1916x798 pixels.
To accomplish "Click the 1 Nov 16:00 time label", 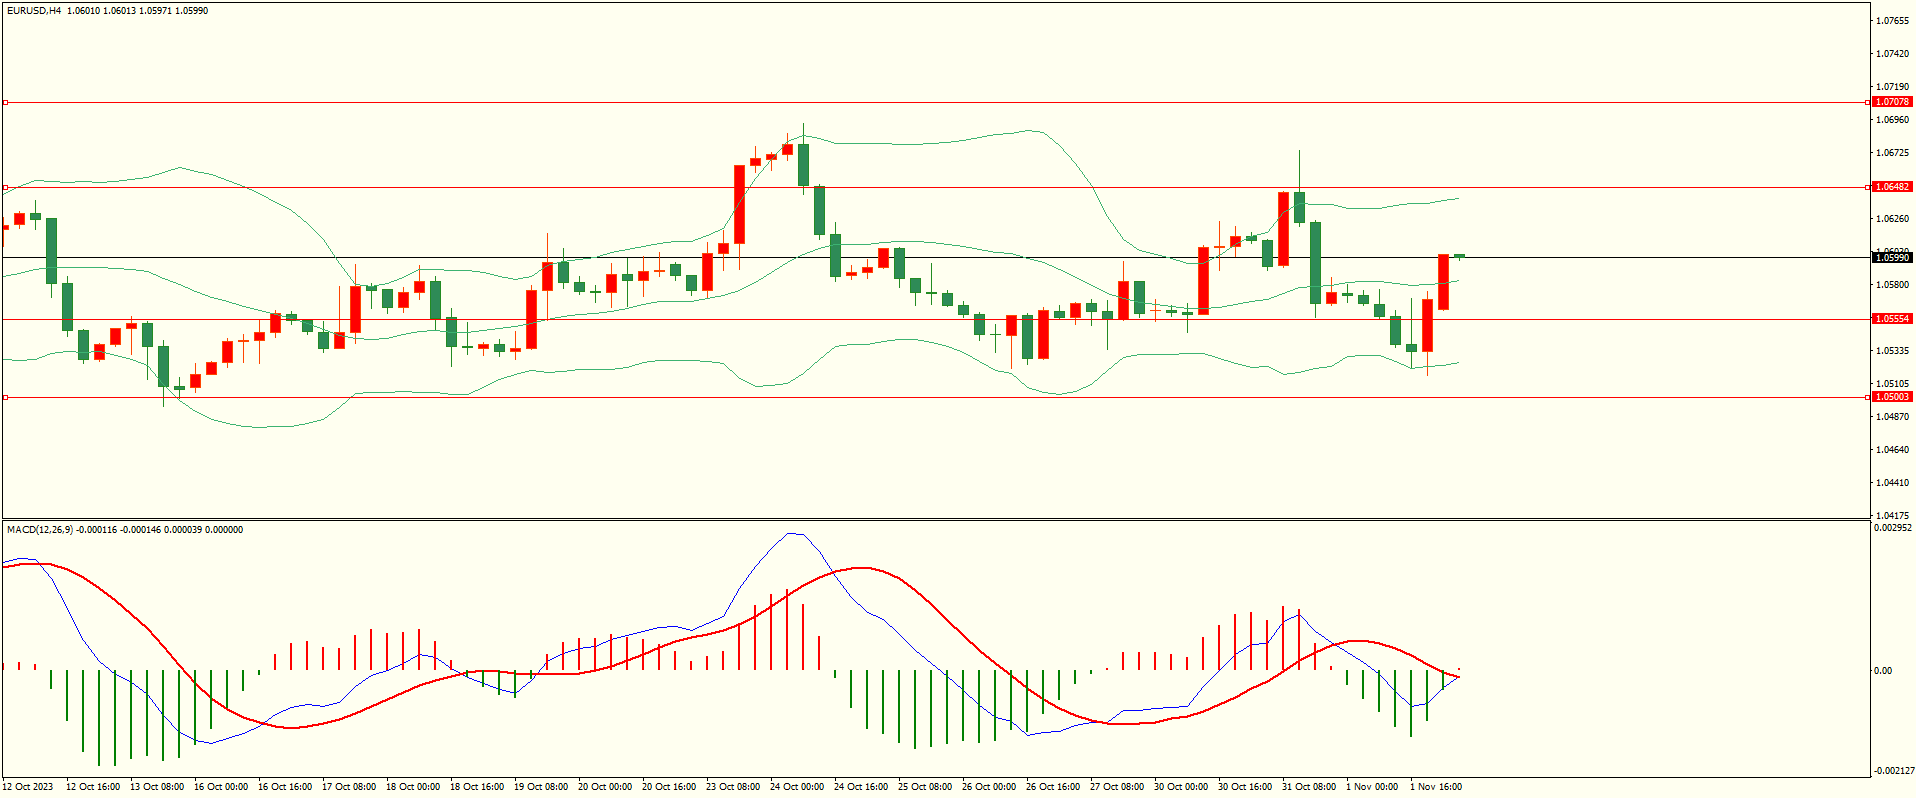I will [1436, 787].
